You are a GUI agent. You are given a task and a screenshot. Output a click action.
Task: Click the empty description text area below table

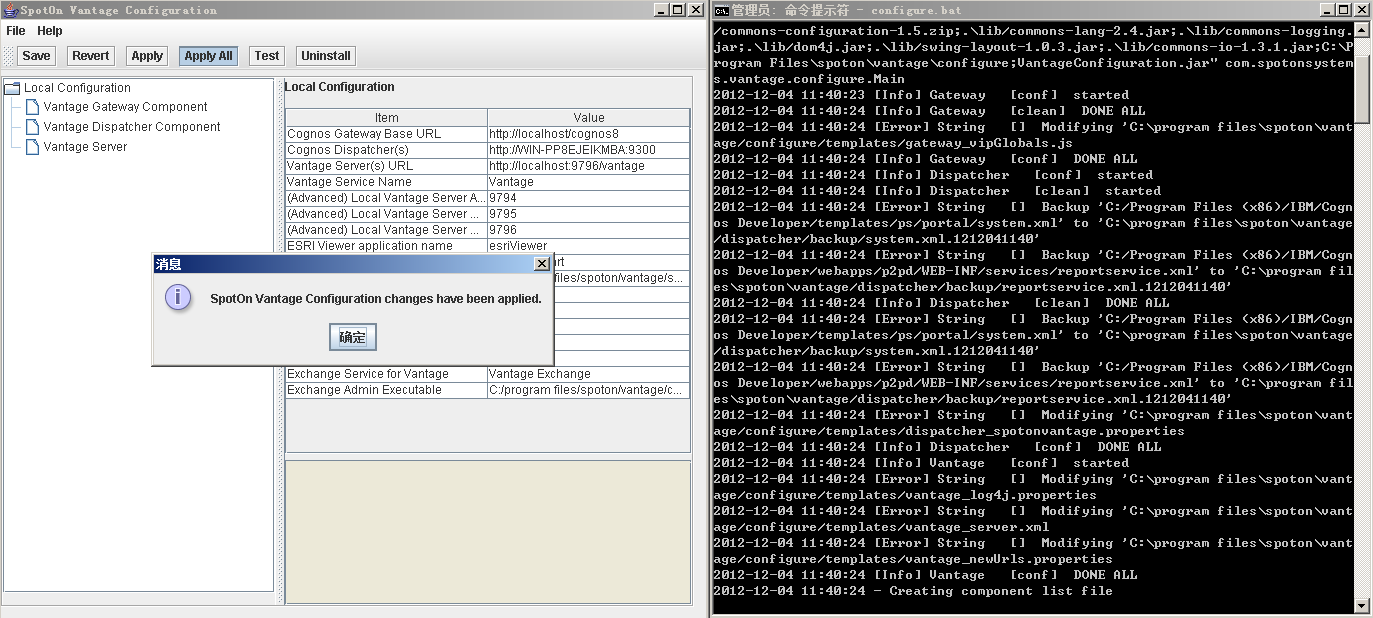[x=488, y=532]
